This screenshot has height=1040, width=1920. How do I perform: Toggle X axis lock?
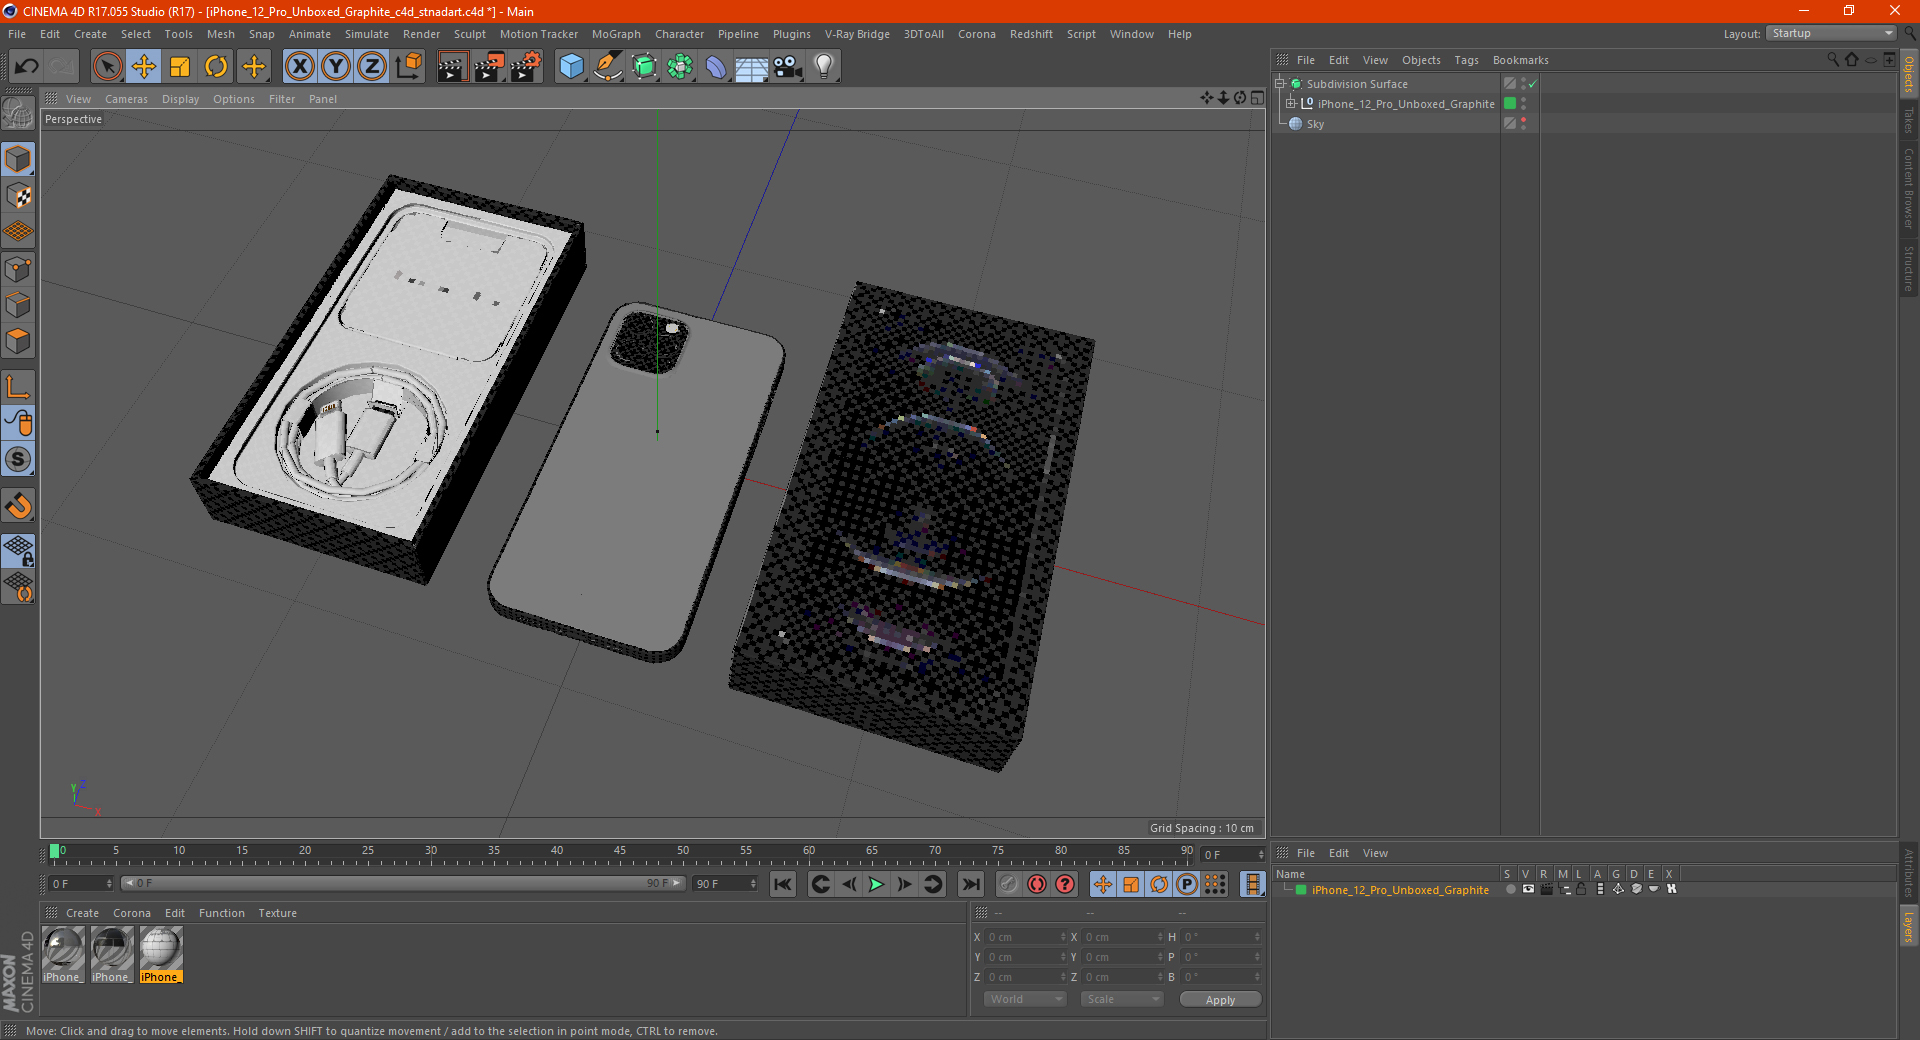tap(299, 67)
